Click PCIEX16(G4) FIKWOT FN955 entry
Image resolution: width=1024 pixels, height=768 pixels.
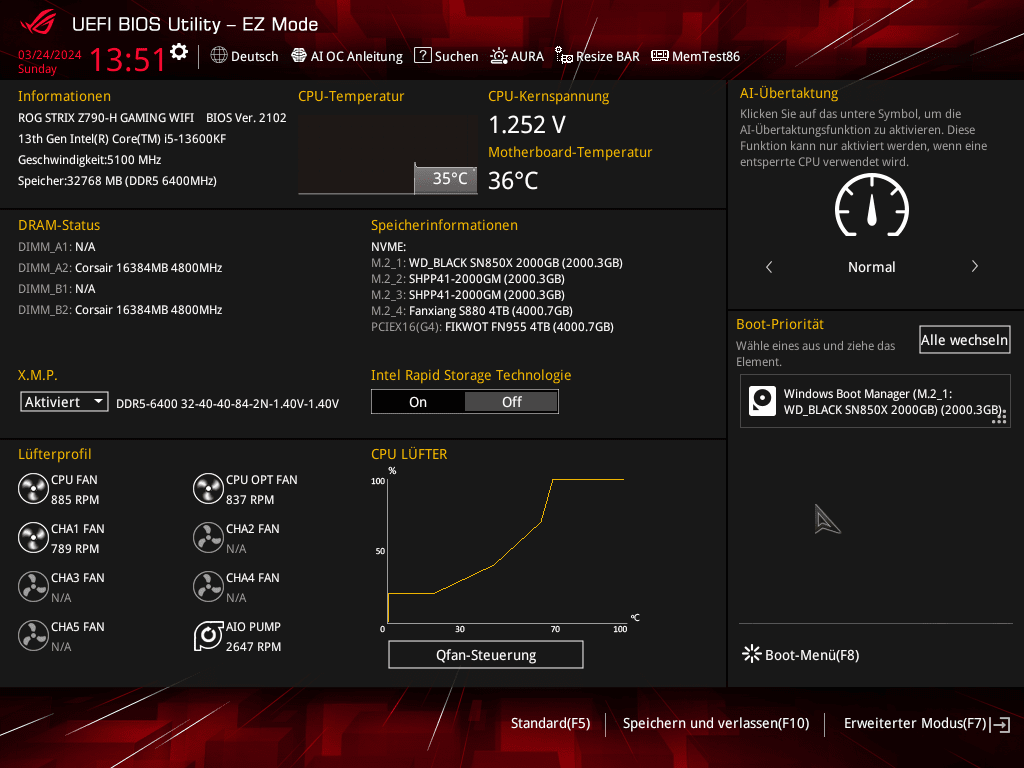[492, 327]
